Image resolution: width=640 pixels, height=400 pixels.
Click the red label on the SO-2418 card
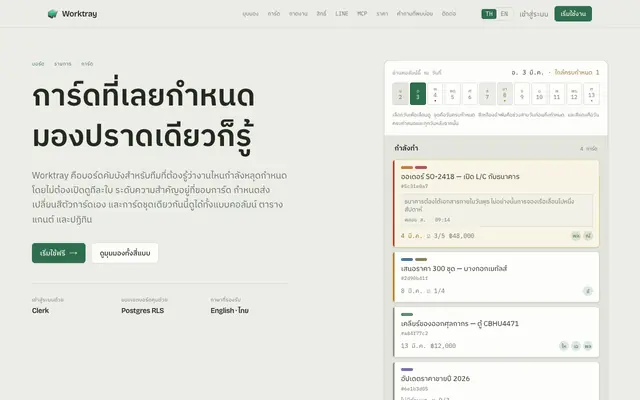[421, 167]
